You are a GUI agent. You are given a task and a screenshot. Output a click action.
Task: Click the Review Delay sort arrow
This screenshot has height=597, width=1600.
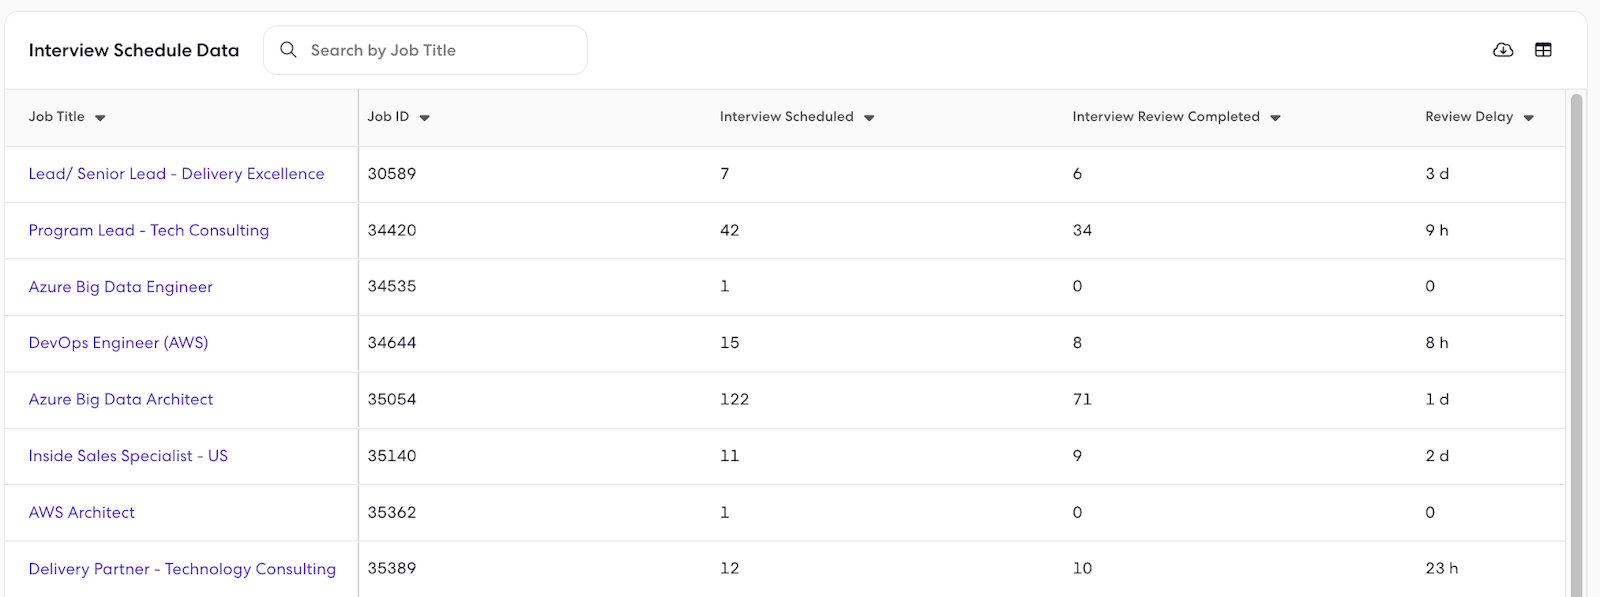click(x=1528, y=118)
